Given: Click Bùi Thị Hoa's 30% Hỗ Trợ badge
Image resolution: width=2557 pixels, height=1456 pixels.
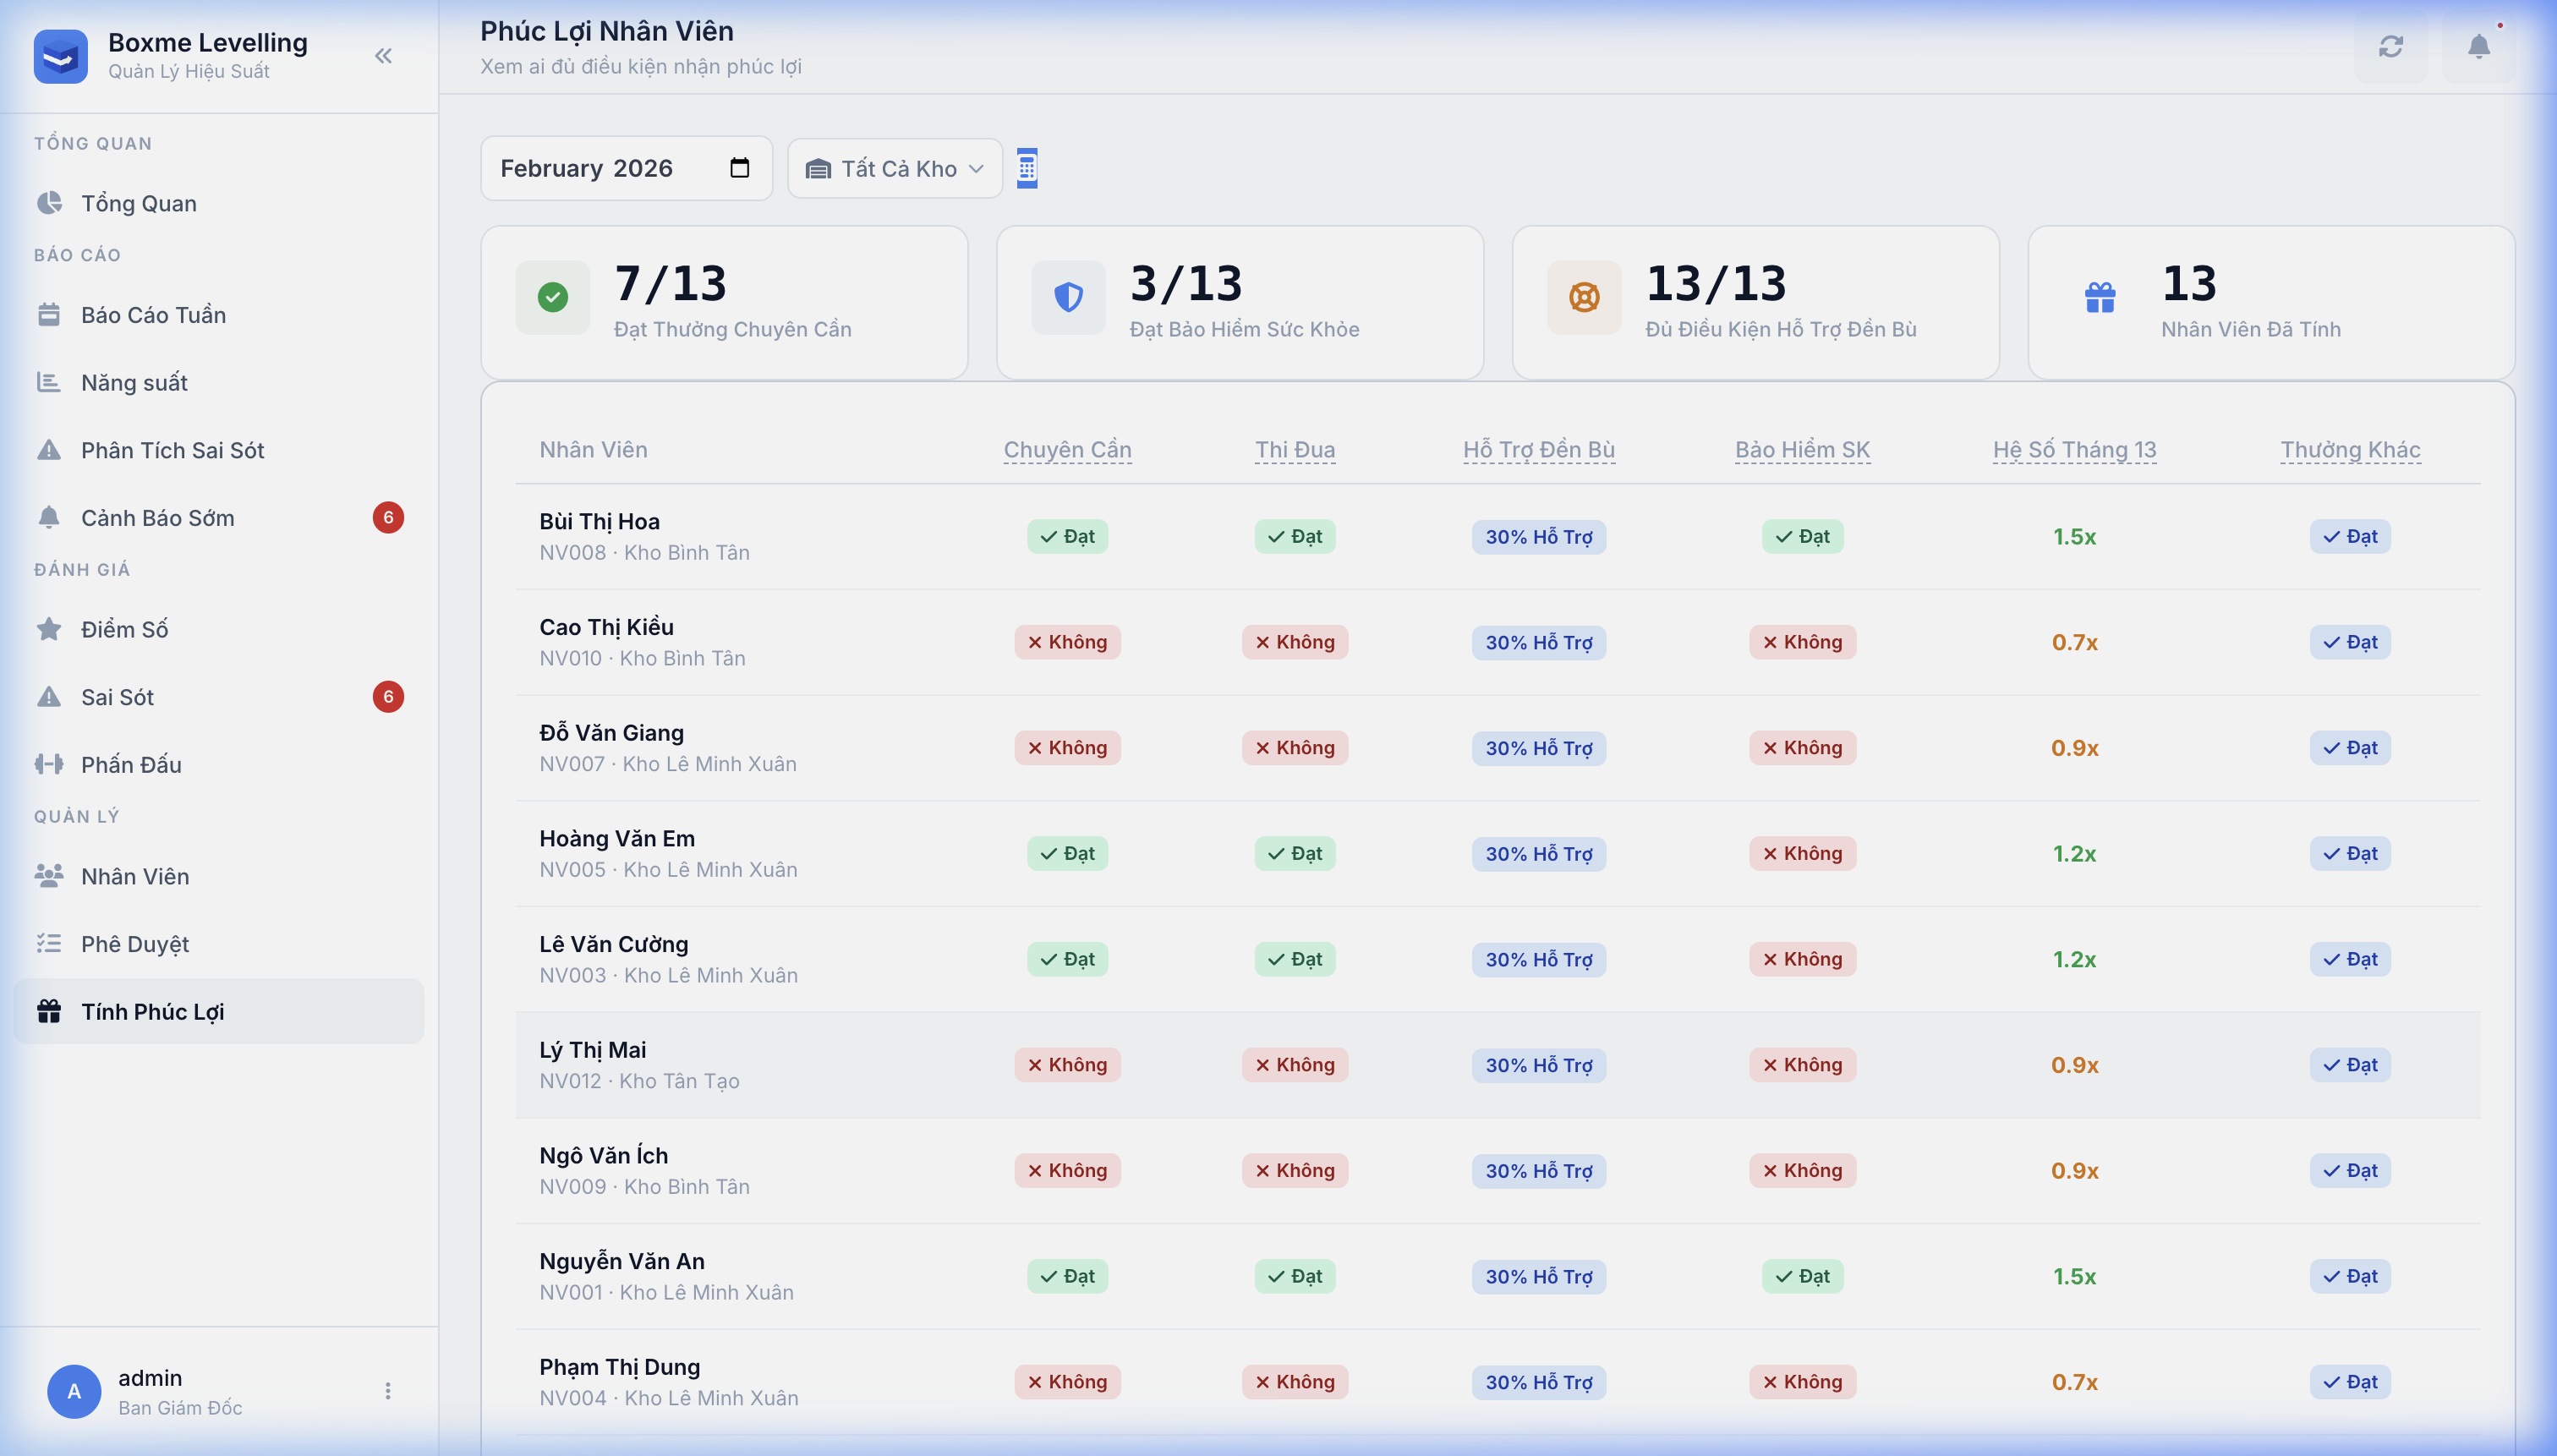Looking at the screenshot, I should pyautogui.click(x=1538, y=537).
